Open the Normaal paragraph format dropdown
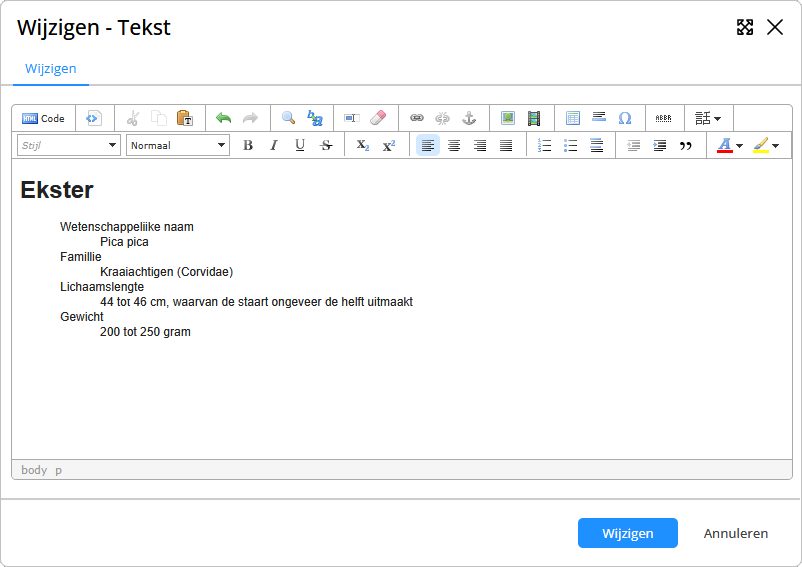This screenshot has height=567, width=802. click(178, 146)
